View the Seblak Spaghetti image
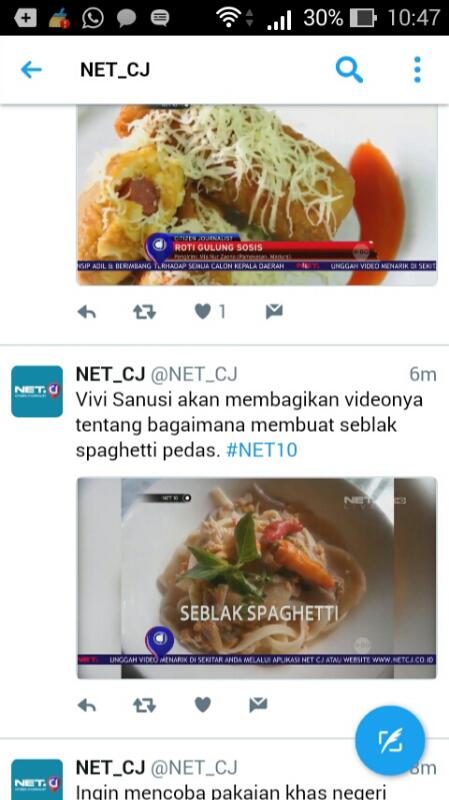This screenshot has width=449, height=800. click(257, 578)
